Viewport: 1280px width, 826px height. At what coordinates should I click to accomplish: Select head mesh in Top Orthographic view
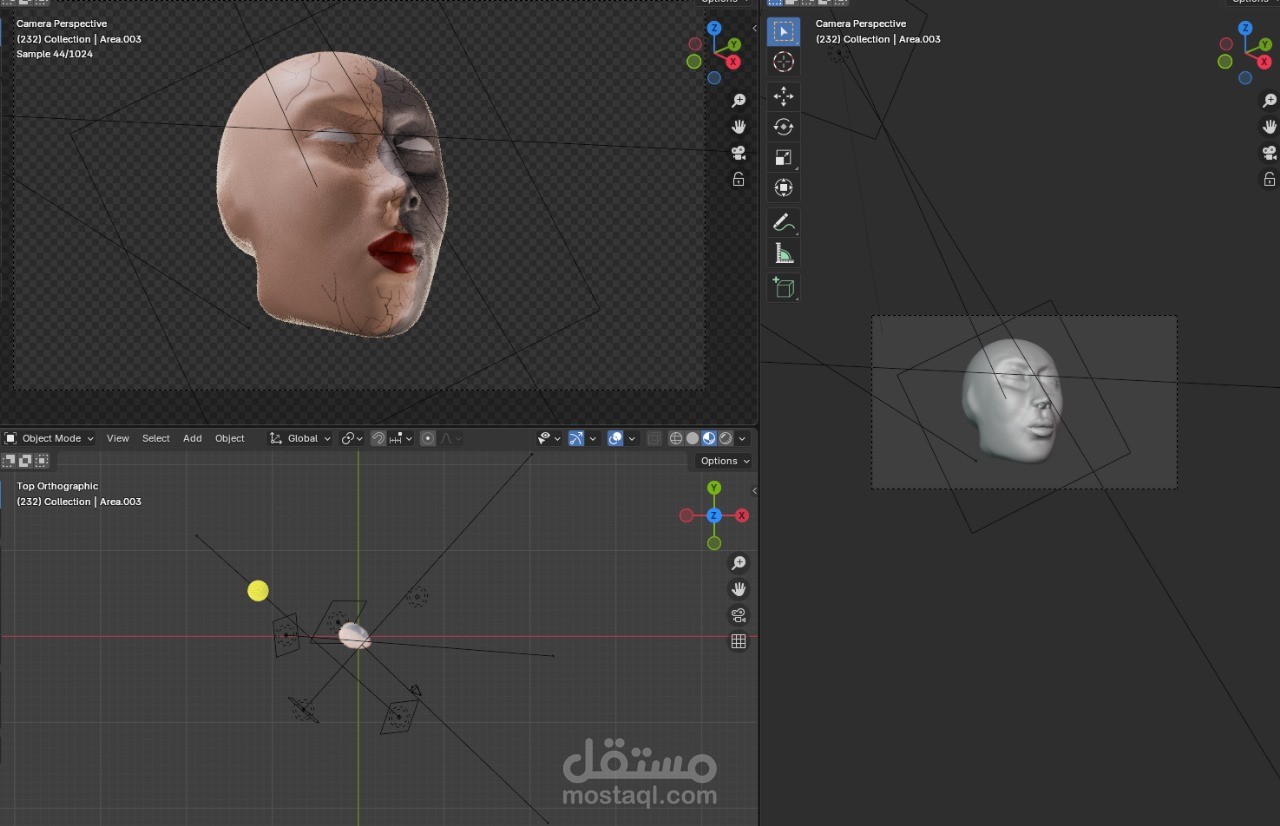[354, 636]
